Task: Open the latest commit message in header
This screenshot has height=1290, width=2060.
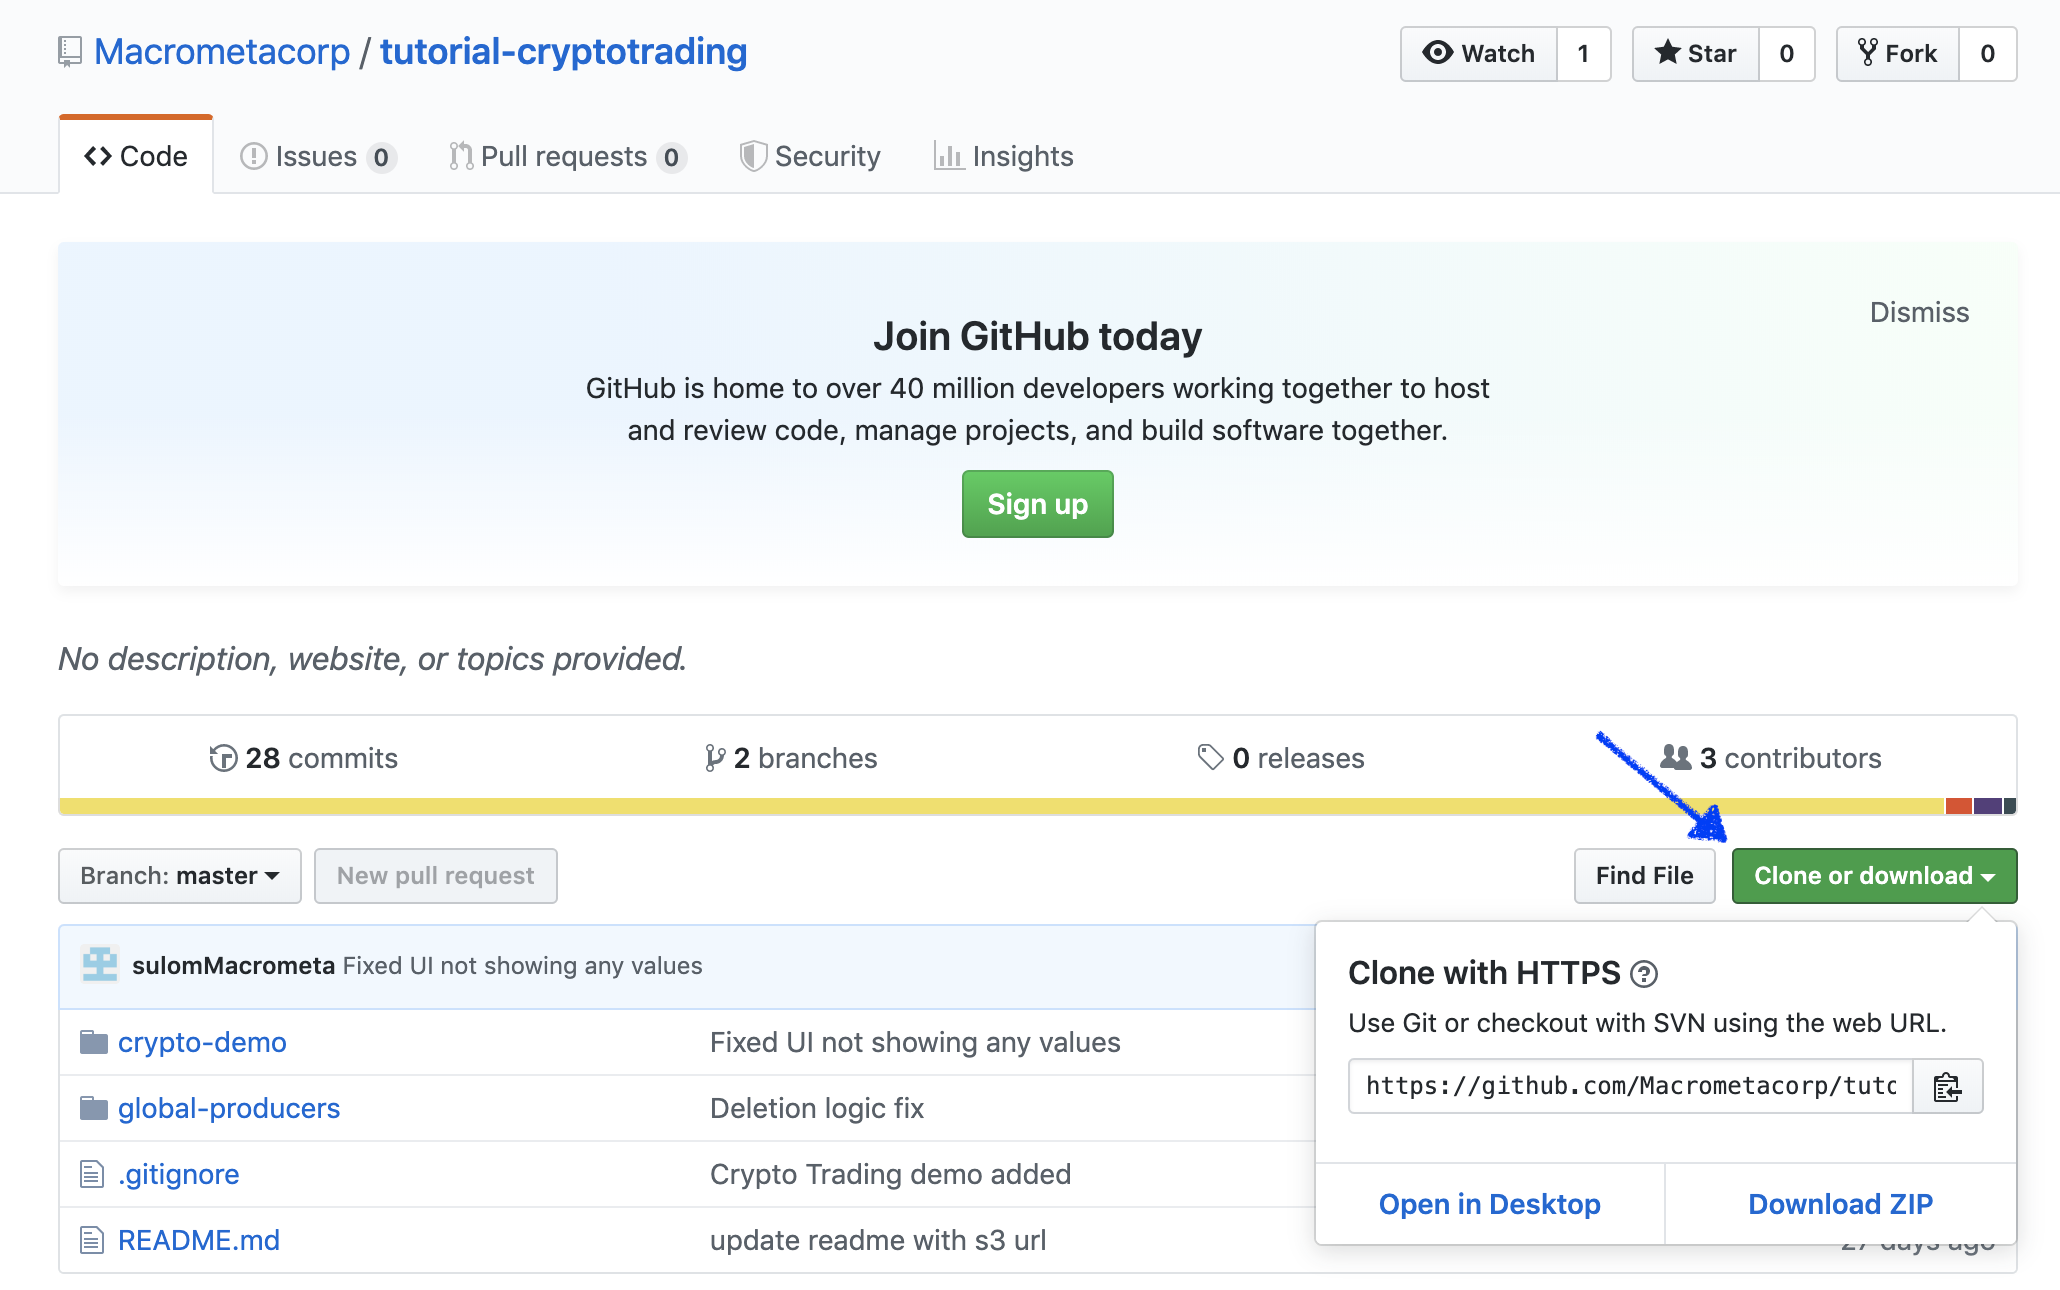Action: pyautogui.click(x=522, y=966)
